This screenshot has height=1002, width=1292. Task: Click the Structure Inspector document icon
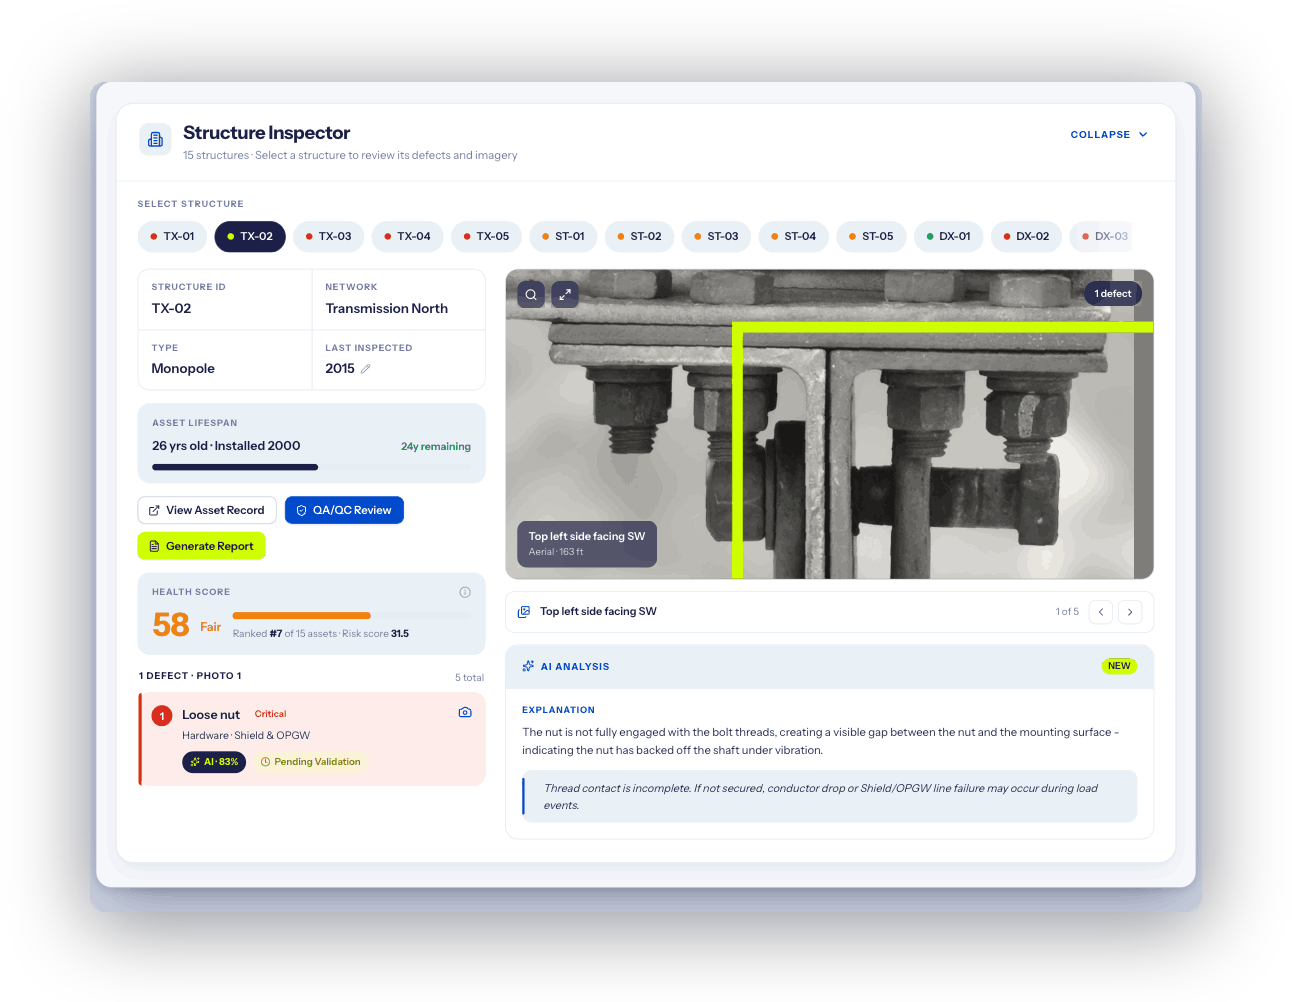click(x=155, y=139)
